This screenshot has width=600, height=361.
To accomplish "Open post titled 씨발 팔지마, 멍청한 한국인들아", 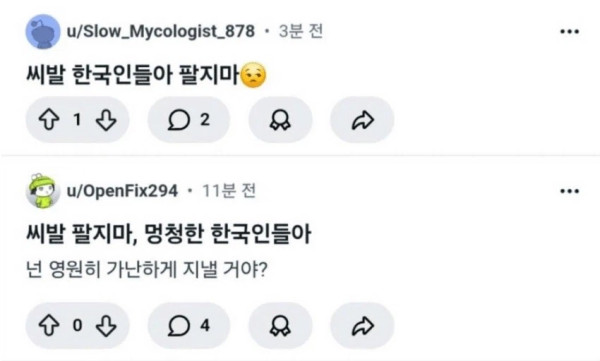I will point(168,234).
